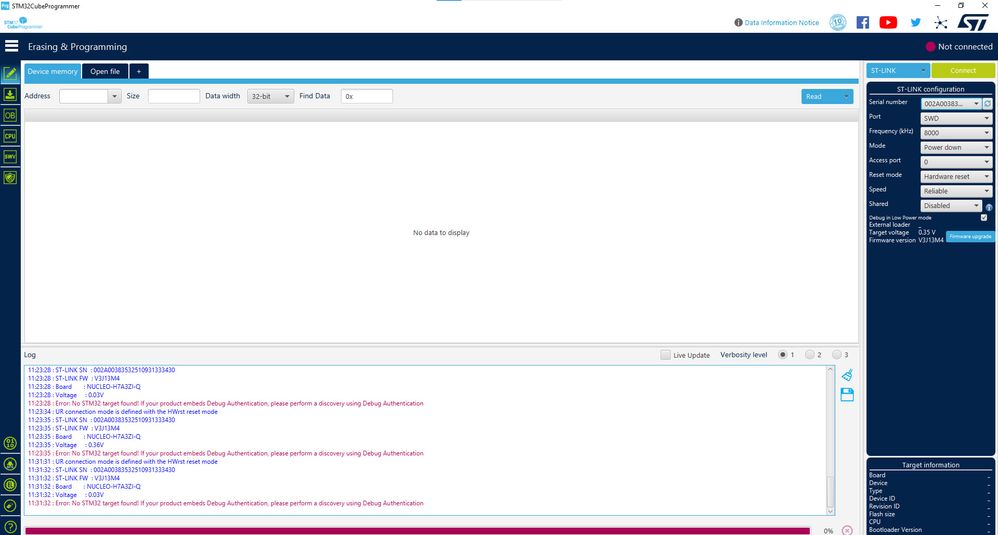The width and height of the screenshot is (998, 535).
Task: Open the shield security panel icon
Action: pyautogui.click(x=10, y=177)
